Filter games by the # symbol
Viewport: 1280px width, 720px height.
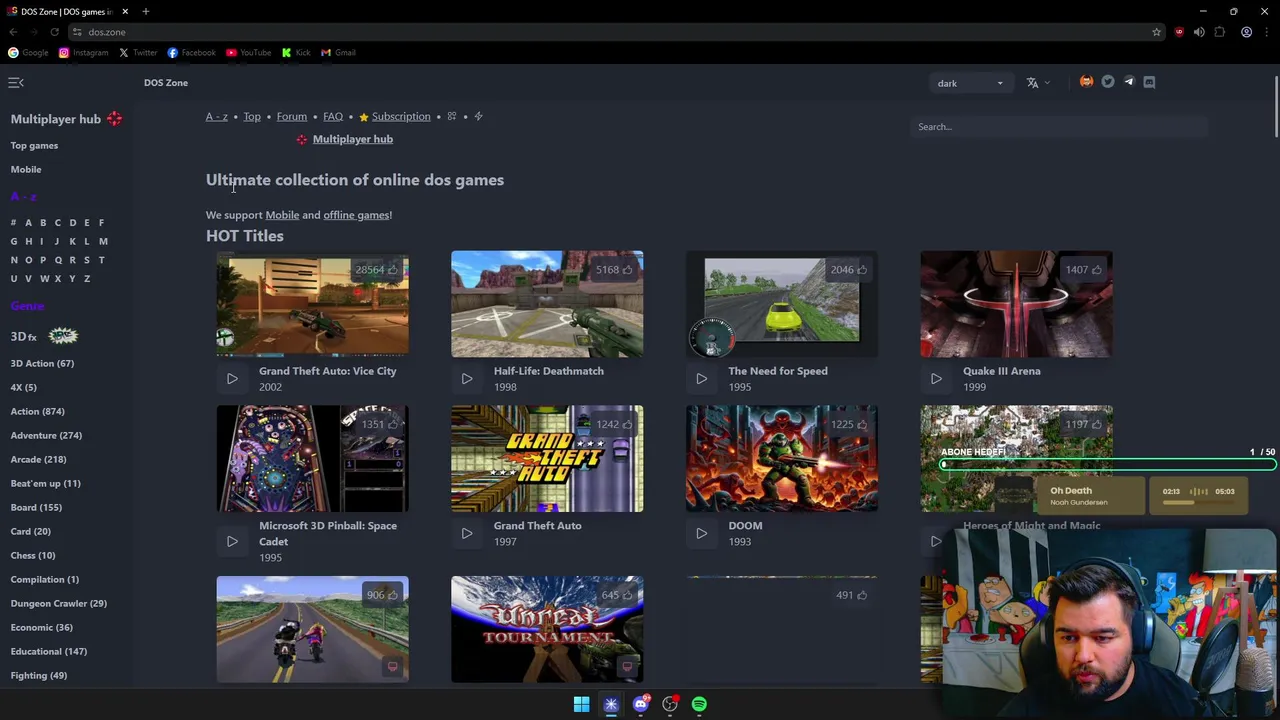(13, 223)
